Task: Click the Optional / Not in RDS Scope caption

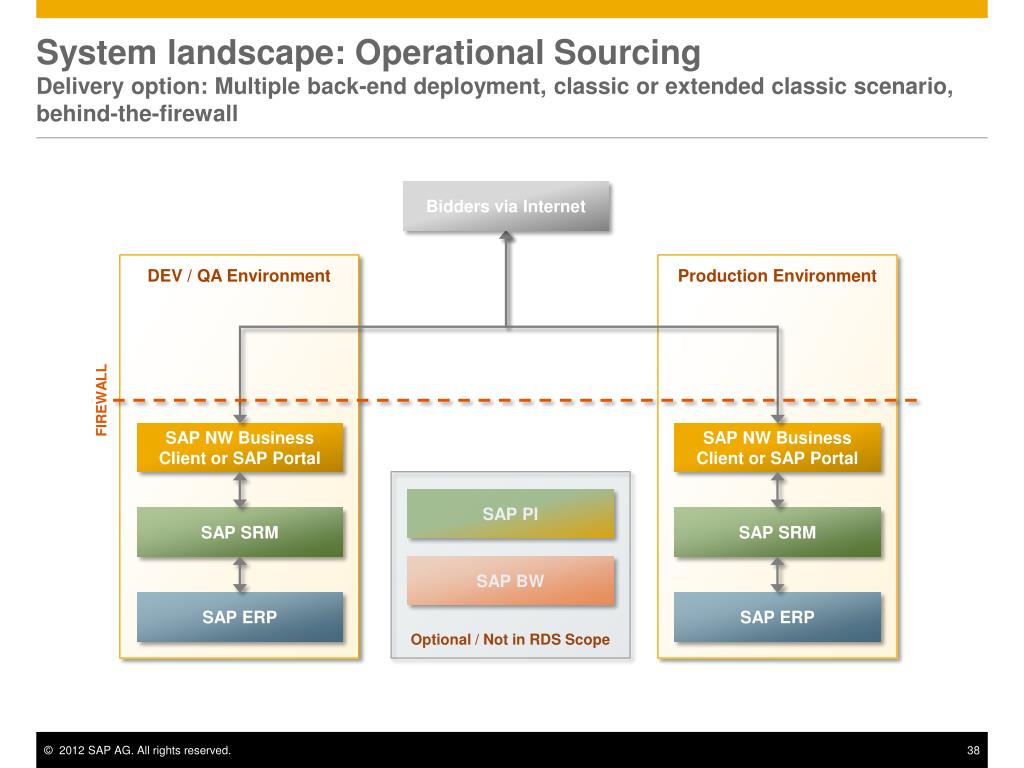Action: click(x=510, y=639)
